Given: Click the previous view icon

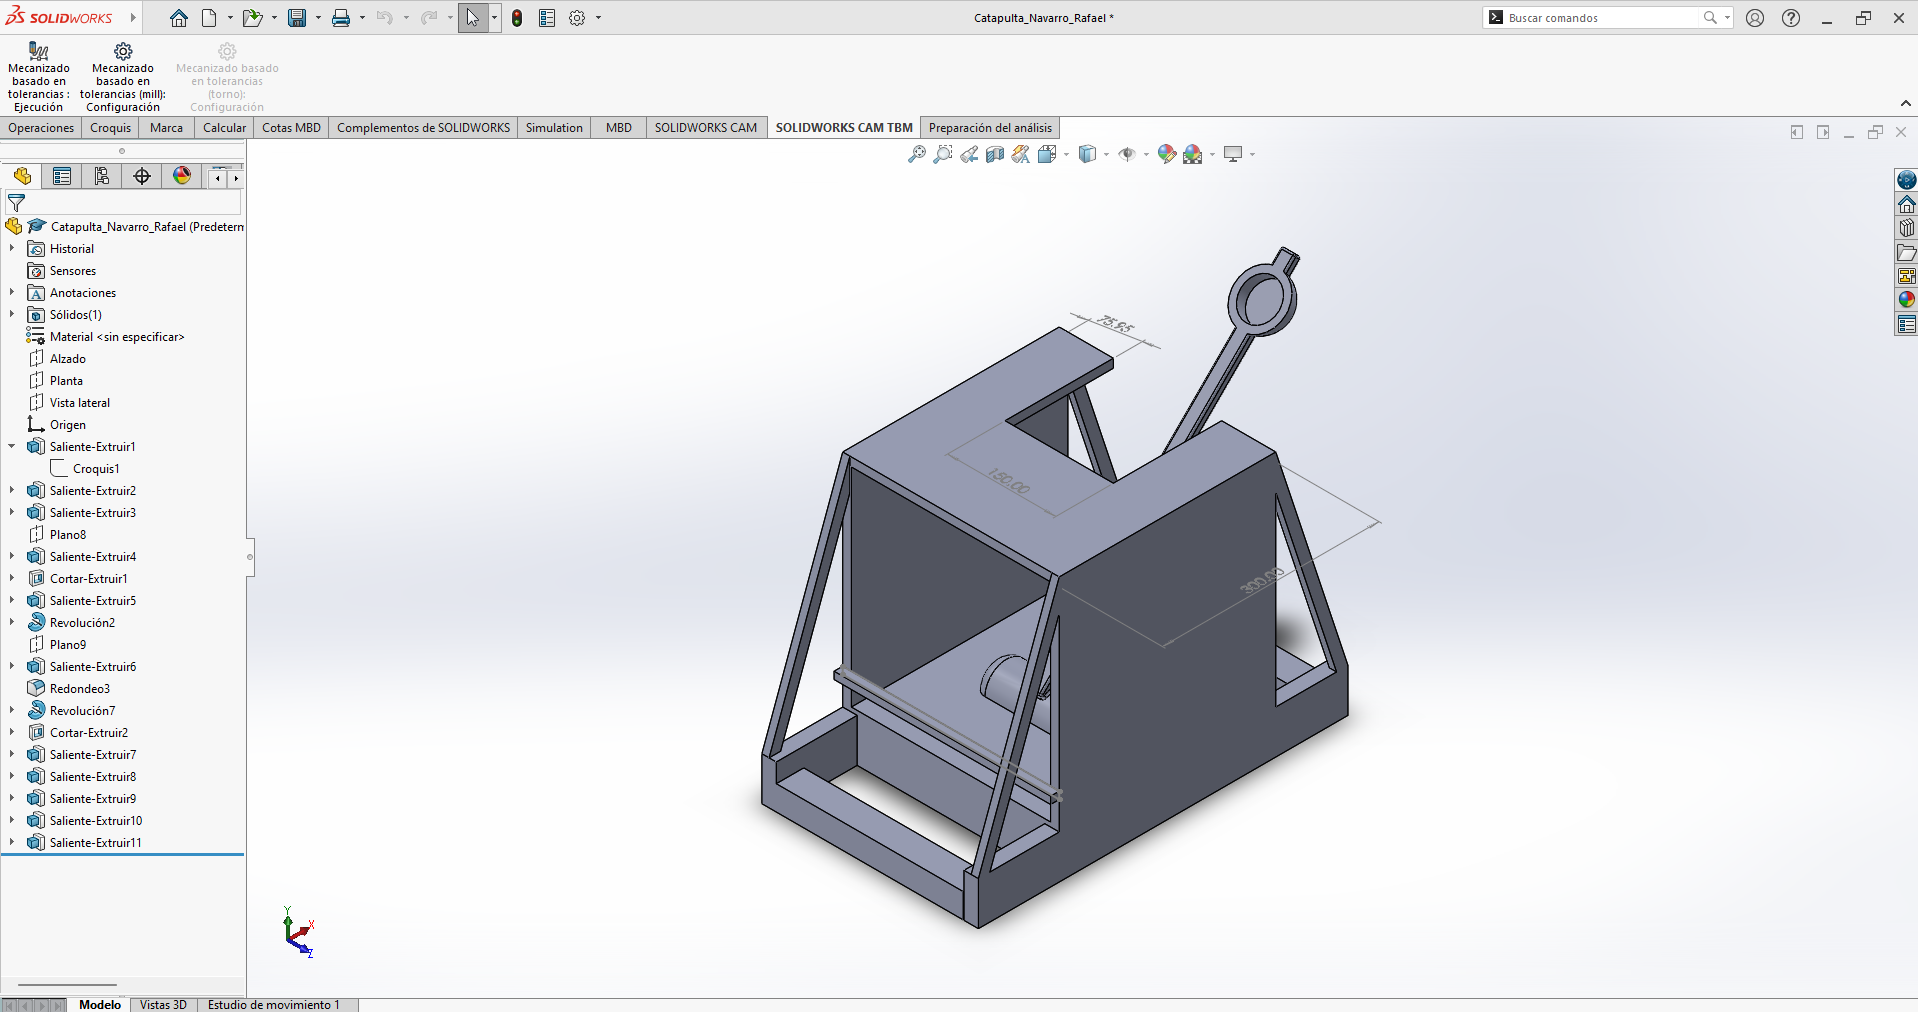Looking at the screenshot, I should click(969, 154).
